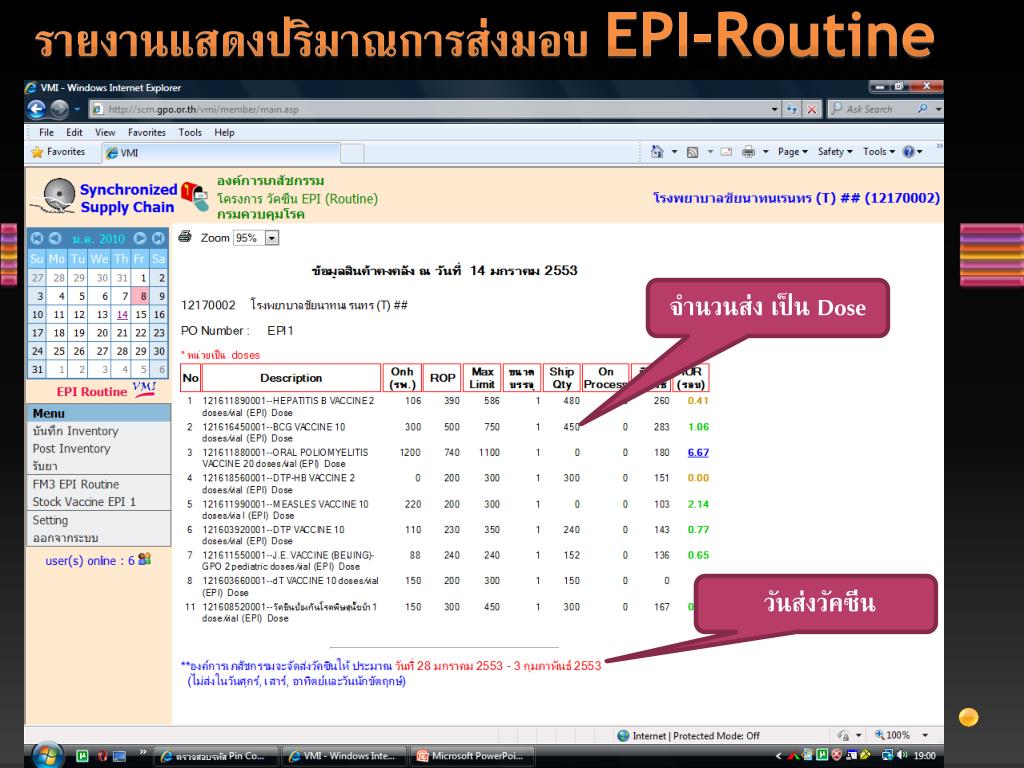
Task: Click the Ship Qty column header
Action: pyautogui.click(x=562, y=378)
